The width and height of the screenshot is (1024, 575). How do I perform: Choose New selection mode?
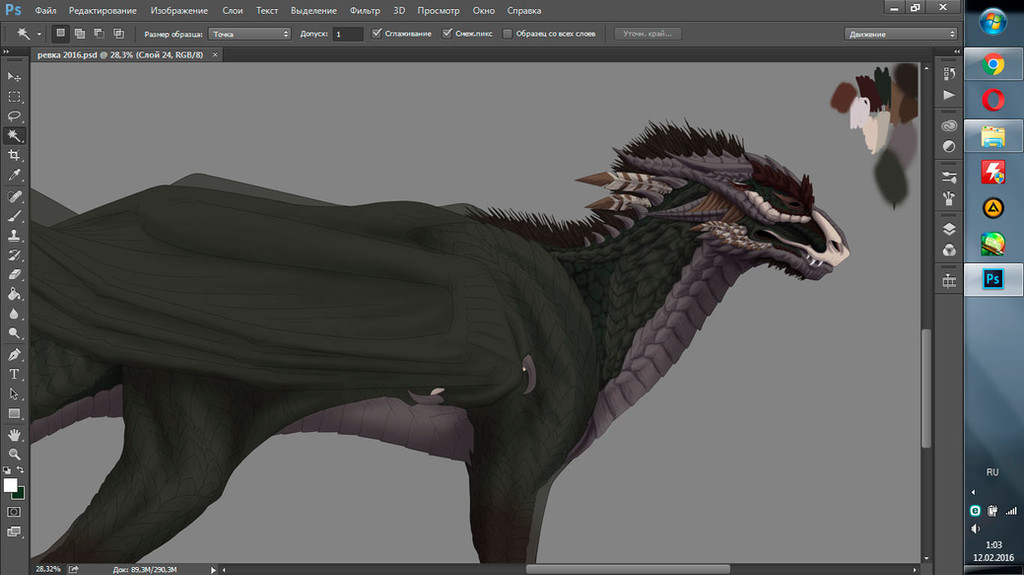point(60,33)
